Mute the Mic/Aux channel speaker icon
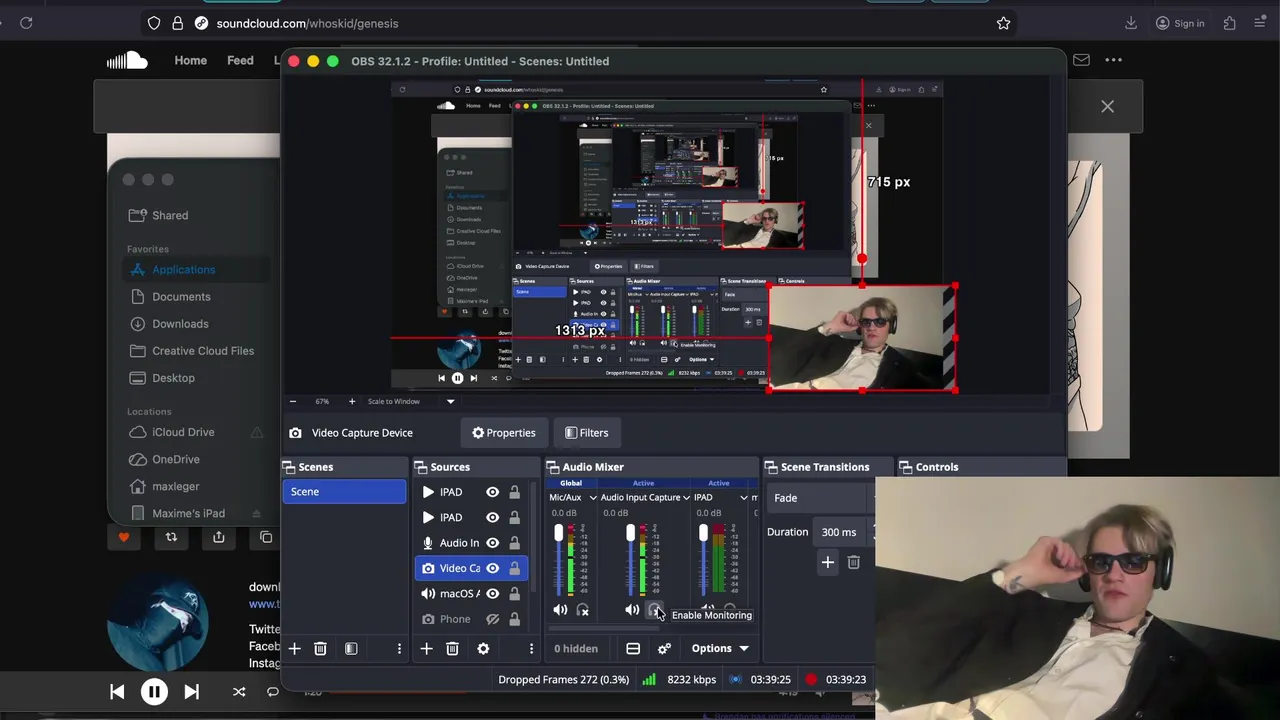This screenshot has width=1280, height=720. 560,610
